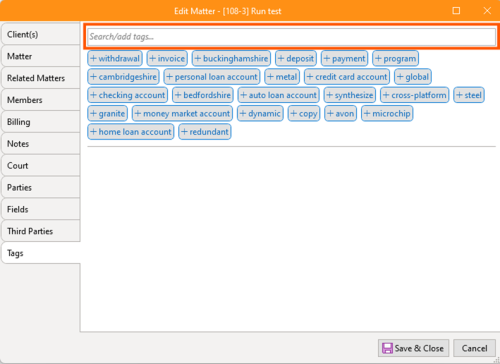Cancel editing the matter
This screenshot has width=500, height=364.
pyautogui.click(x=474, y=348)
